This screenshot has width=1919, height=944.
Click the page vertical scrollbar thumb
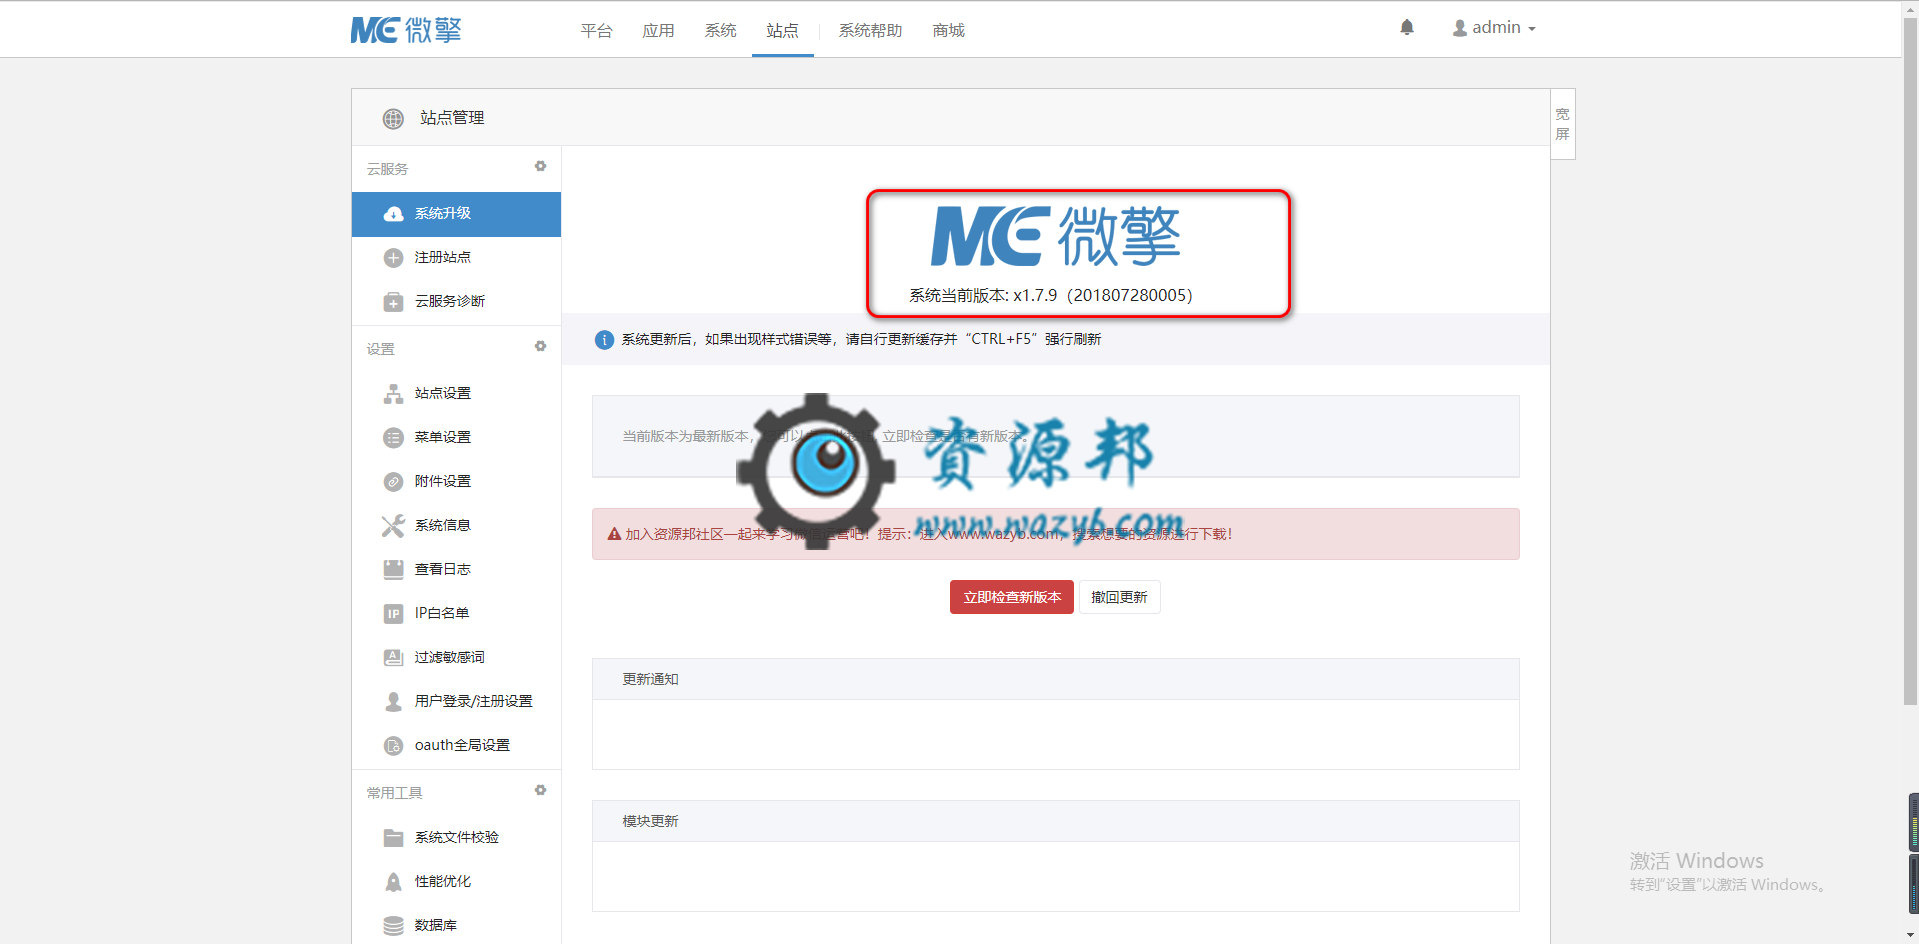pos(1910,360)
